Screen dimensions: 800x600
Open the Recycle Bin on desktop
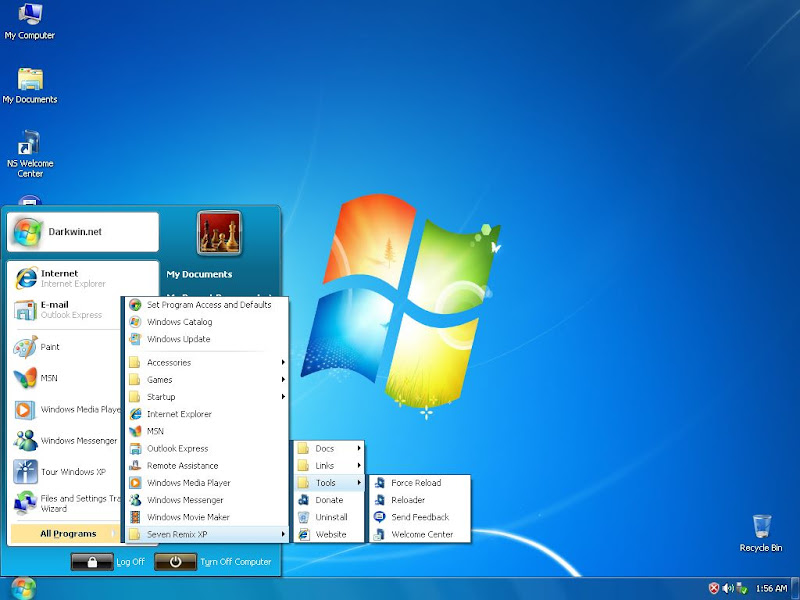761,533
